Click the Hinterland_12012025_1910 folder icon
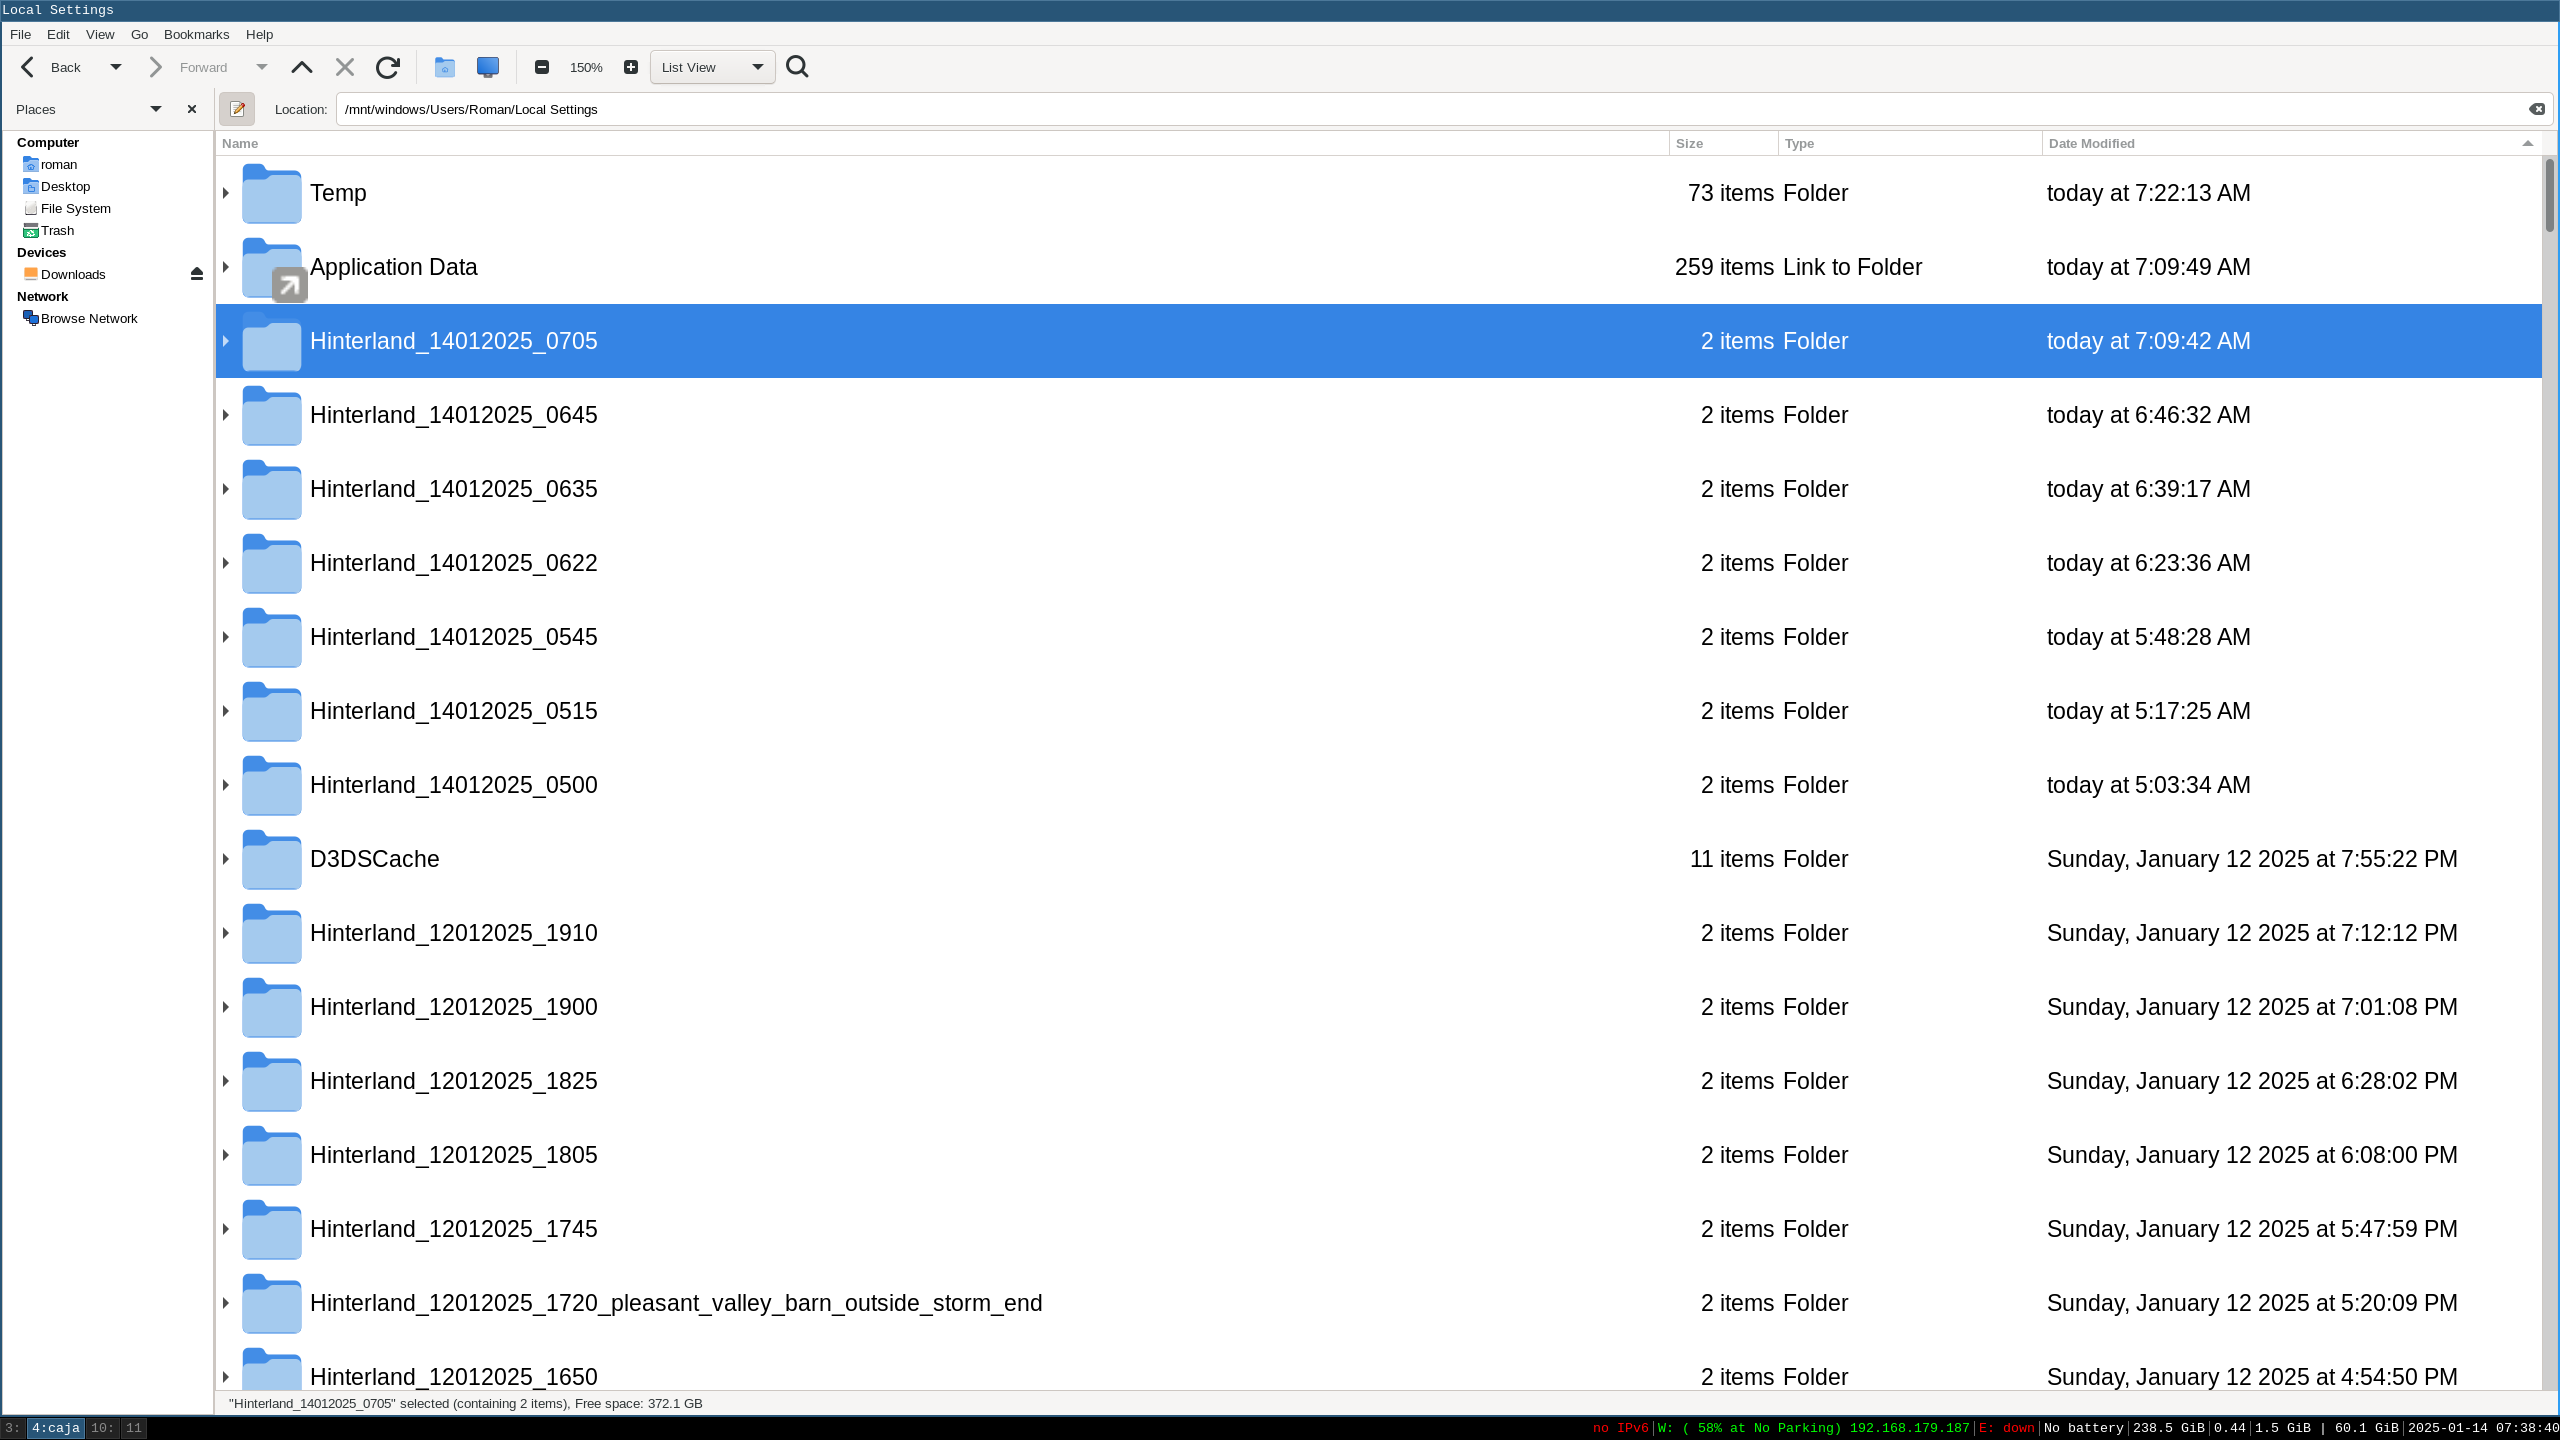2560x1440 pixels. (272, 933)
